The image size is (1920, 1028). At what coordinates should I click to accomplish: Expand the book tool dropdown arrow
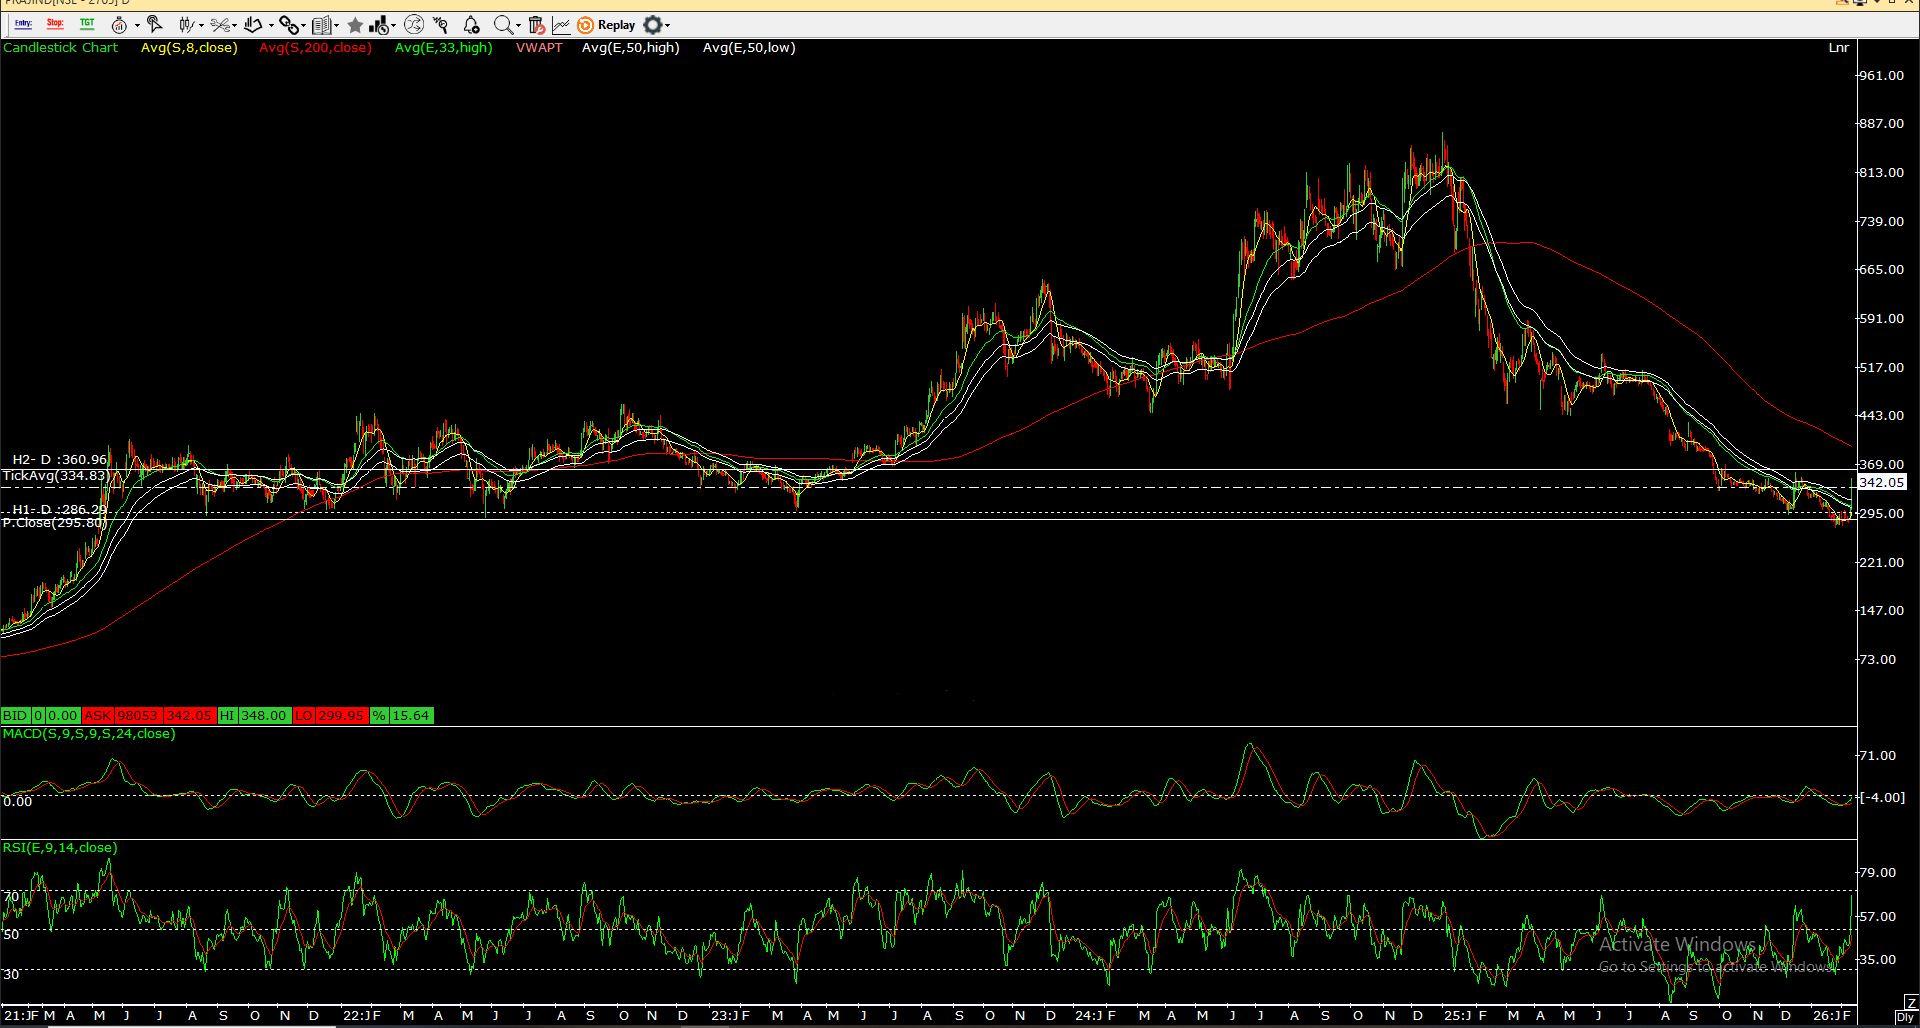(x=336, y=26)
